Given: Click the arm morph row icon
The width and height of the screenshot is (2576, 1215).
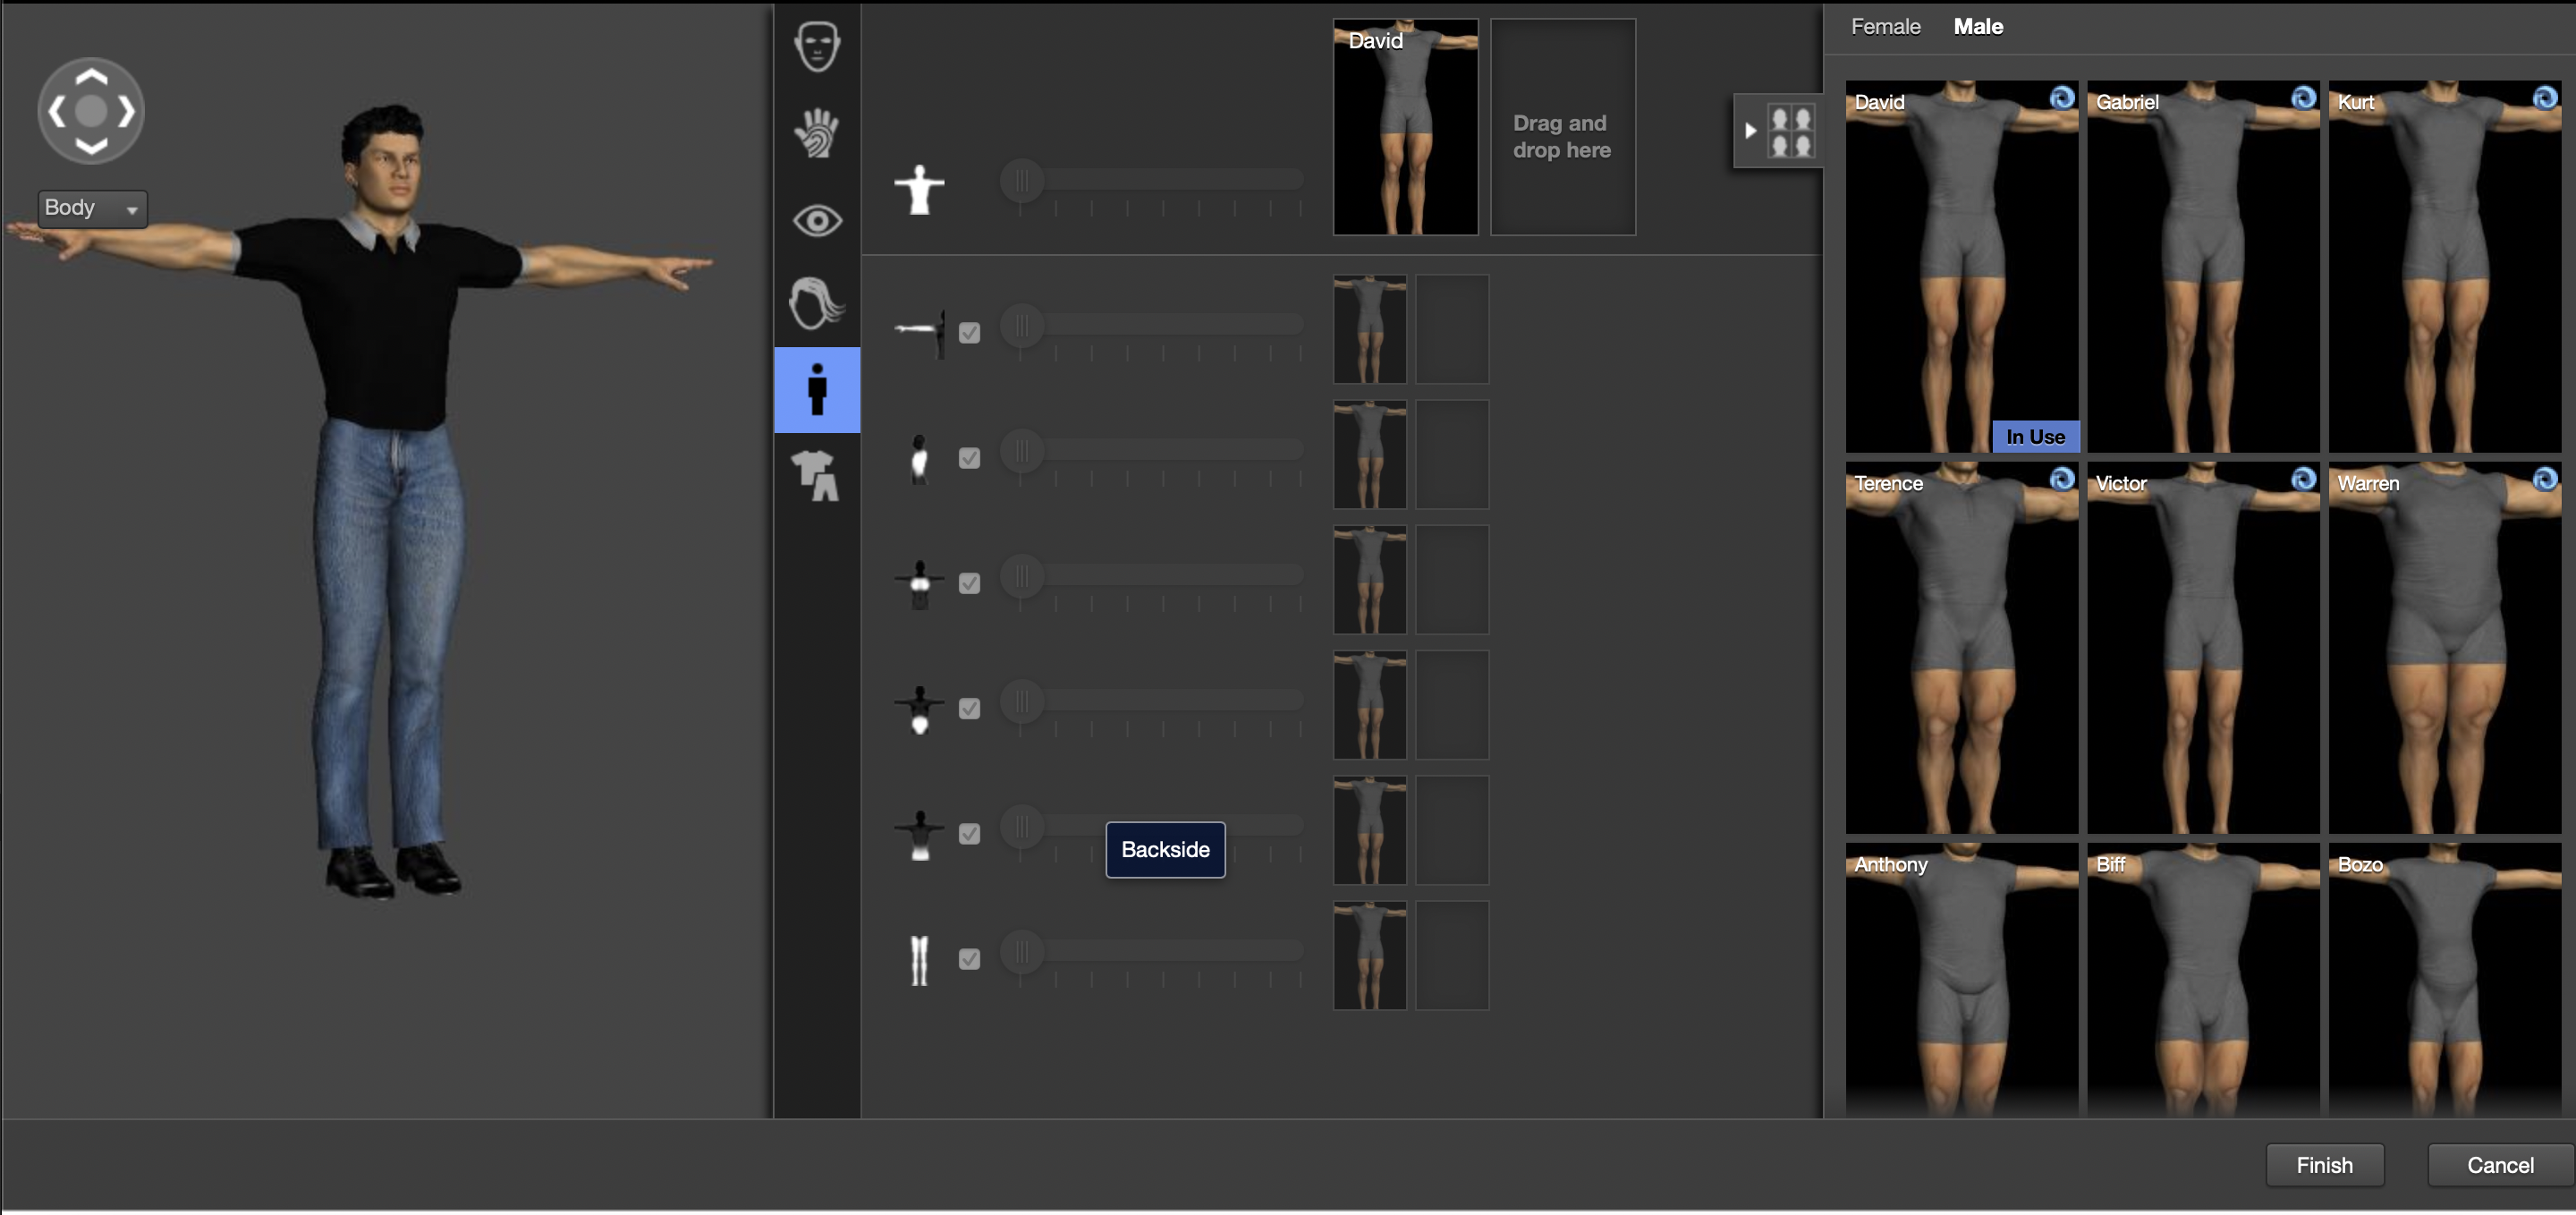Looking at the screenshot, I should click(919, 332).
